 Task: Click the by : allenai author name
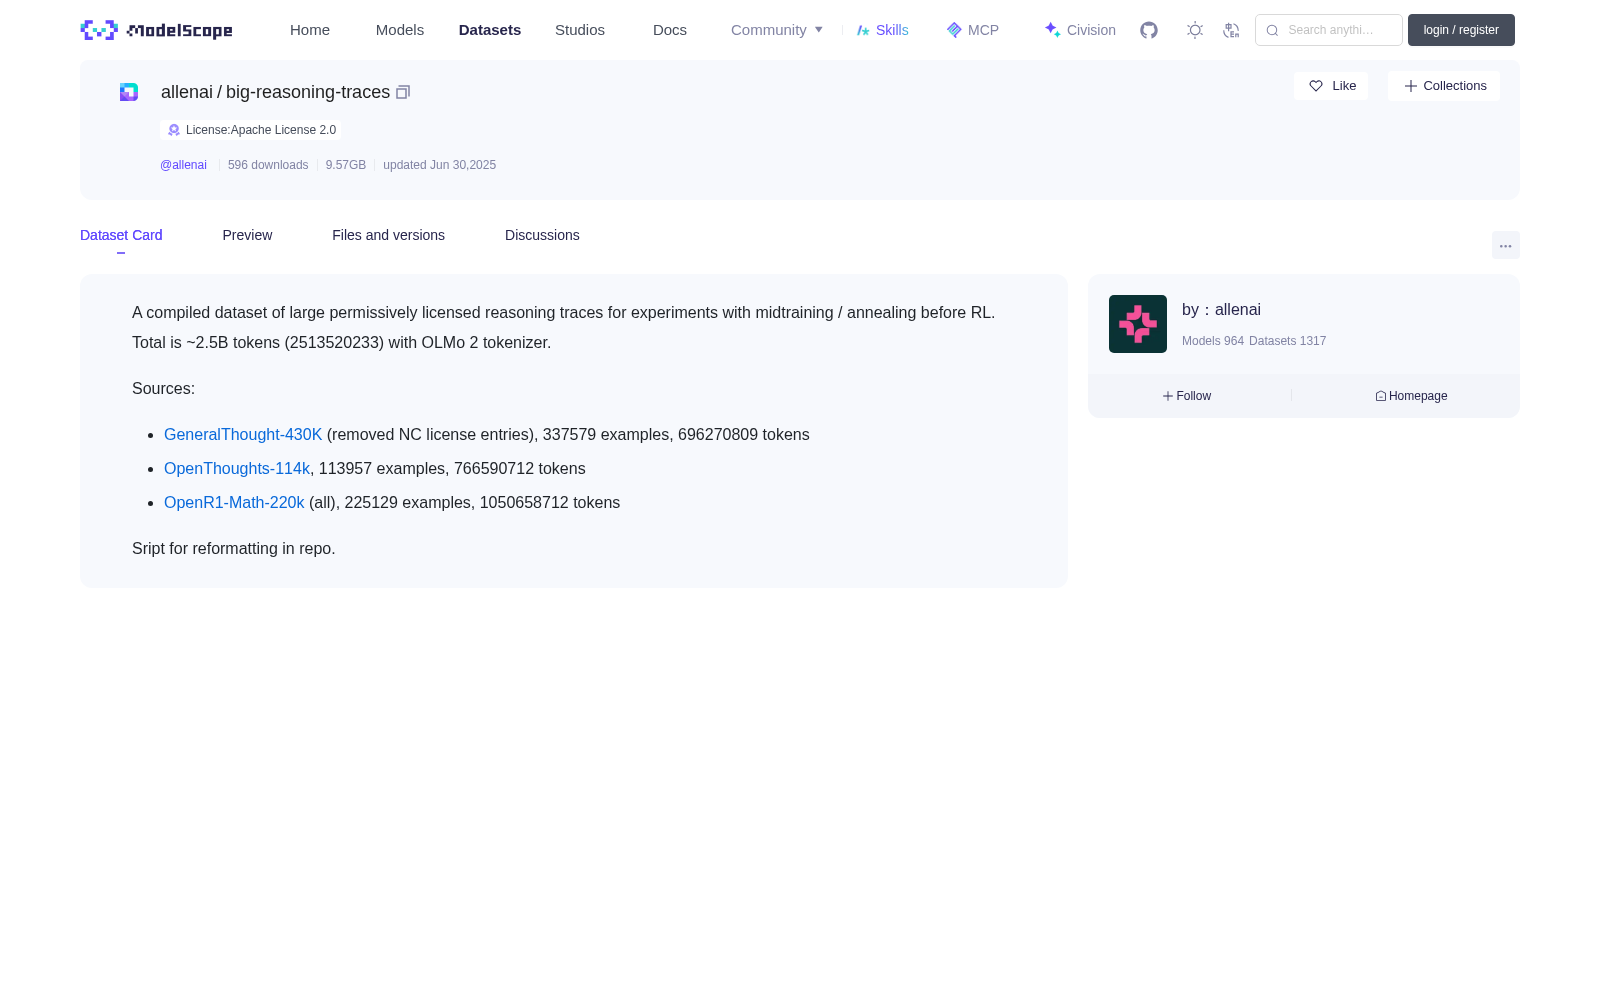click(1221, 310)
